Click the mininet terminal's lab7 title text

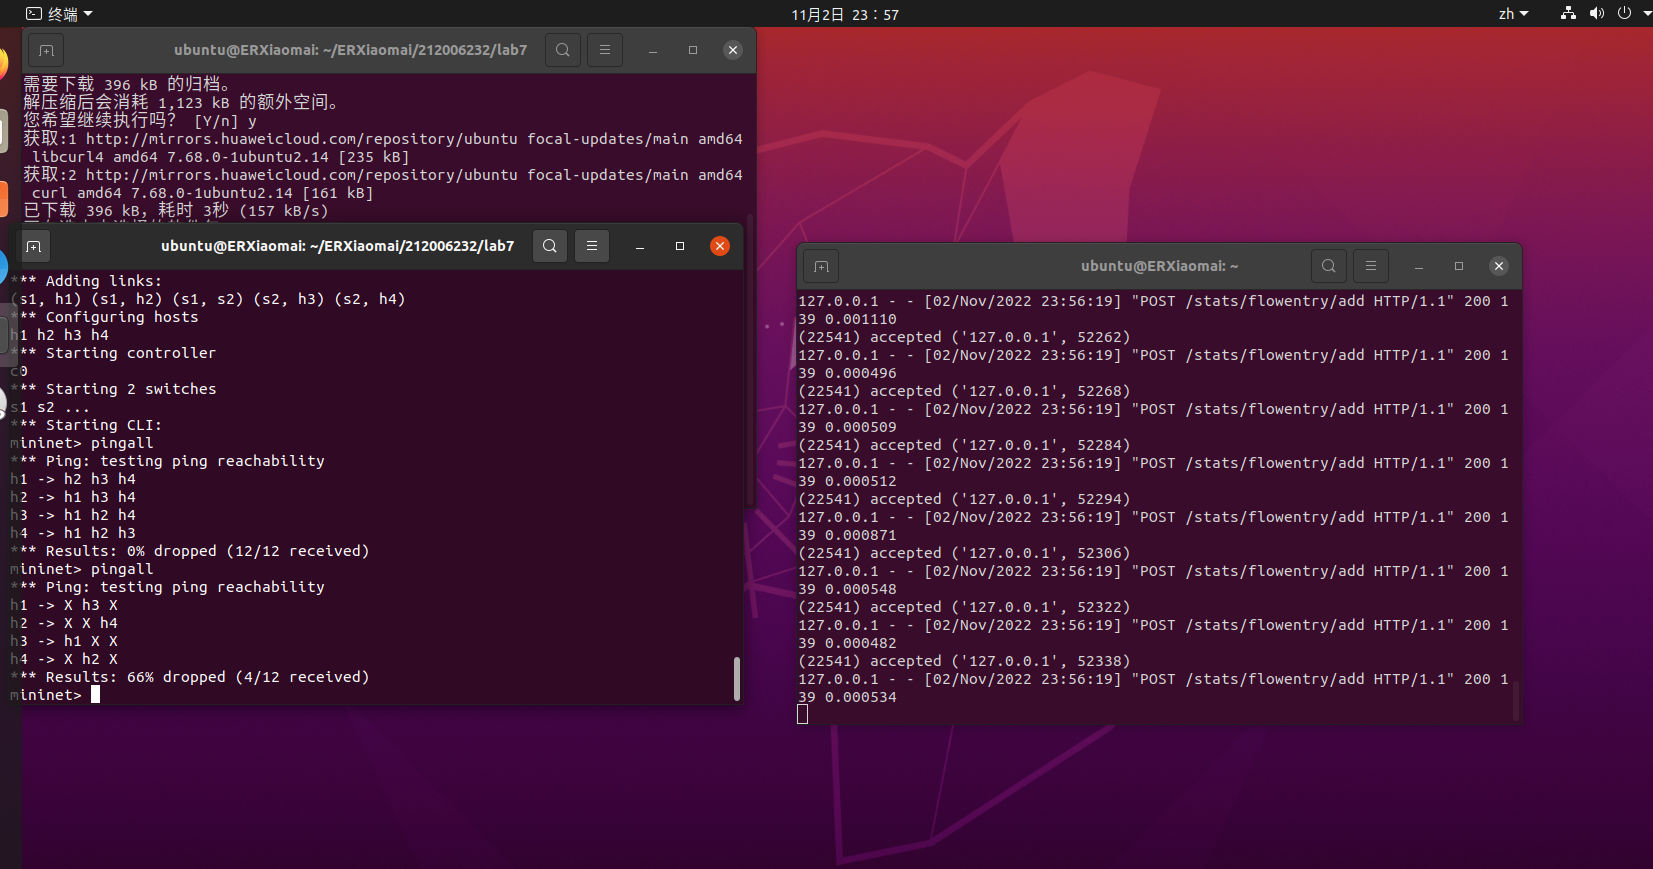pos(338,246)
